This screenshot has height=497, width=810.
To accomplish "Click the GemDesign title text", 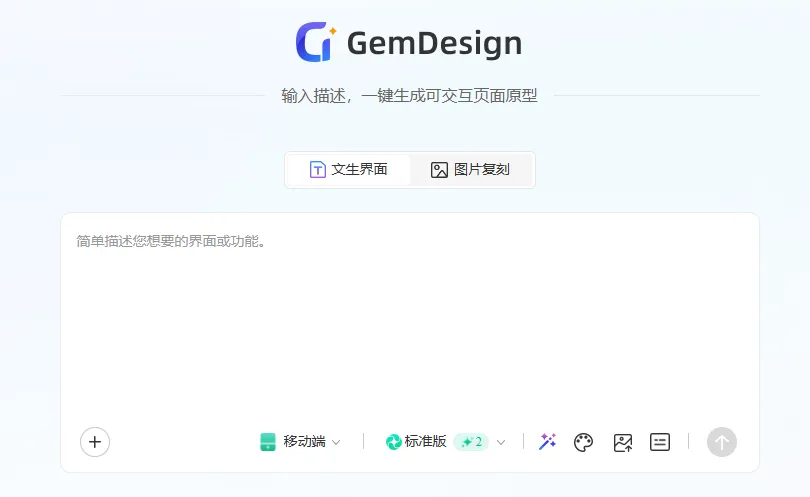I will [x=434, y=44].
